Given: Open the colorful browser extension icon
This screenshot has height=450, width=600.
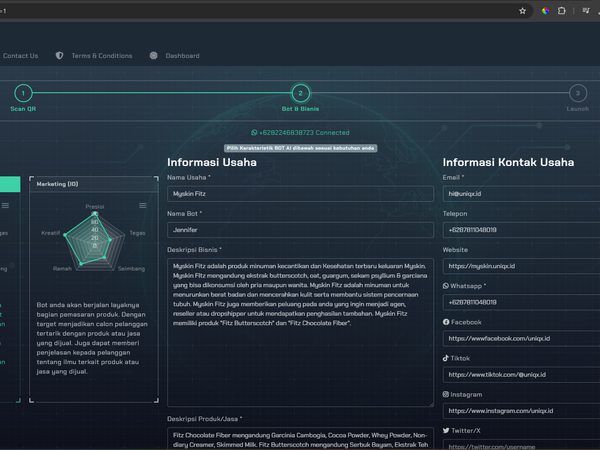Looking at the screenshot, I should point(545,11).
